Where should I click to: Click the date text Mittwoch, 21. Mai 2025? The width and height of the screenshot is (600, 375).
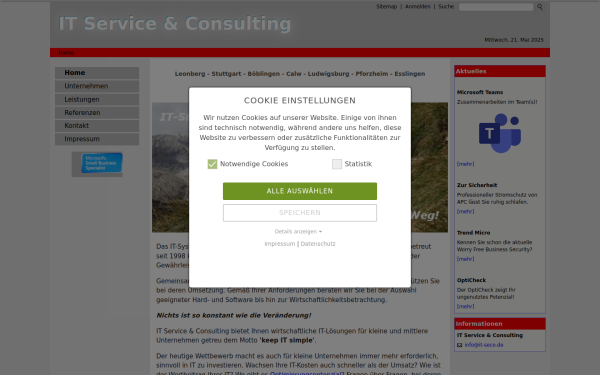tap(514, 40)
